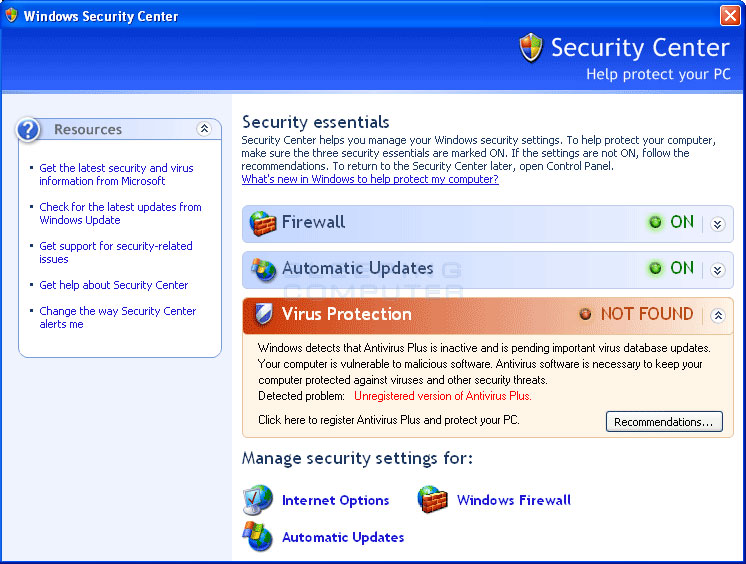The height and width of the screenshot is (564, 746).
Task: Open Check for latest updates from Windows Update
Action: pos(120,214)
